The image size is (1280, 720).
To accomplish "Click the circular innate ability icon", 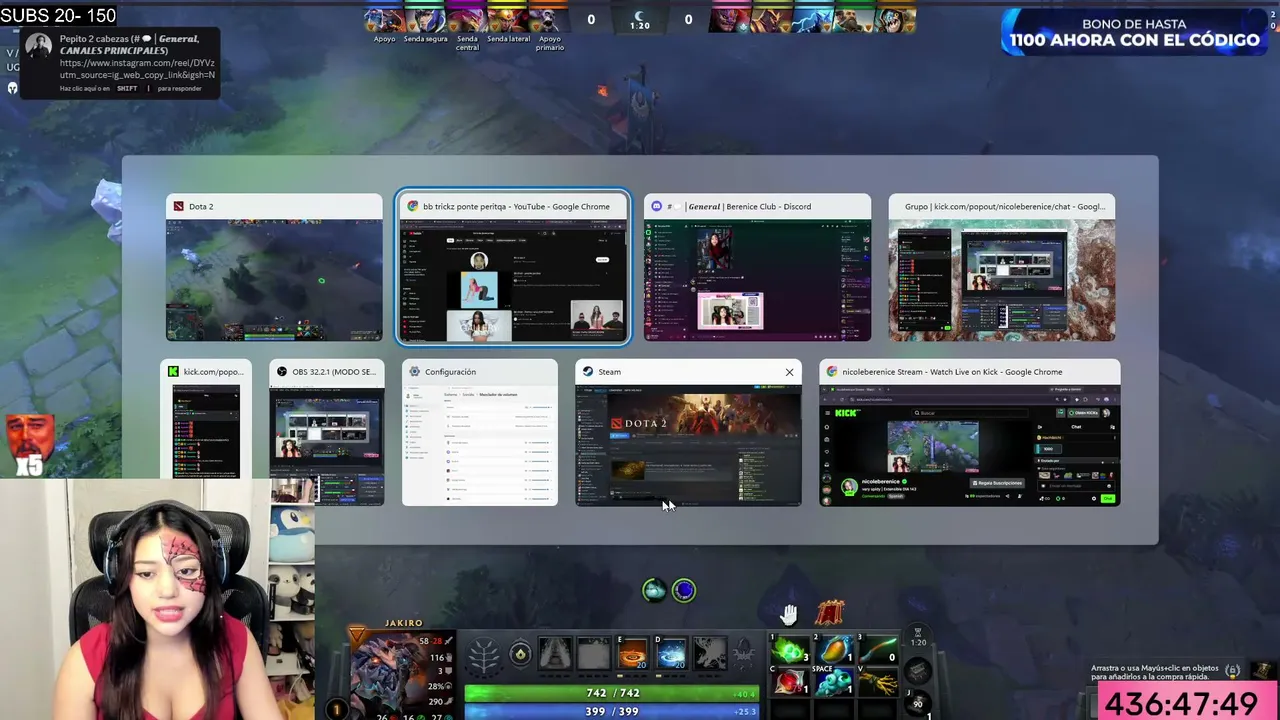I will (520, 655).
